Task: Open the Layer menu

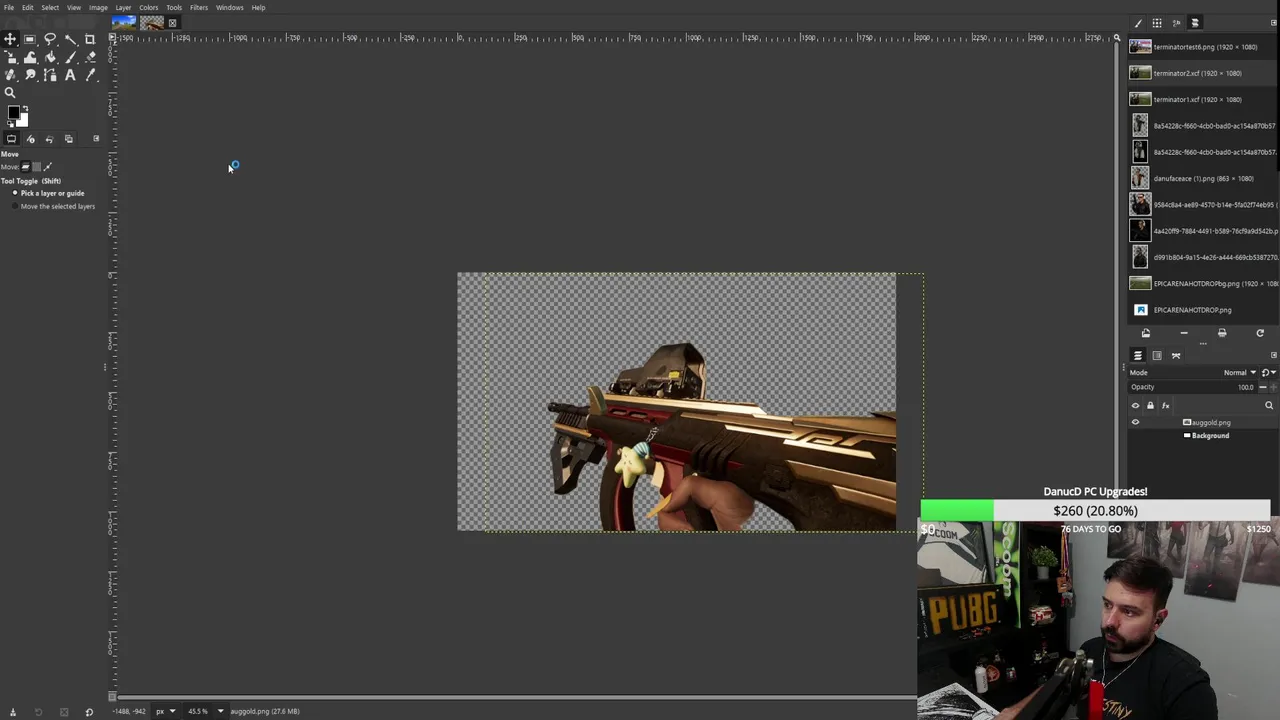Action: point(123,7)
